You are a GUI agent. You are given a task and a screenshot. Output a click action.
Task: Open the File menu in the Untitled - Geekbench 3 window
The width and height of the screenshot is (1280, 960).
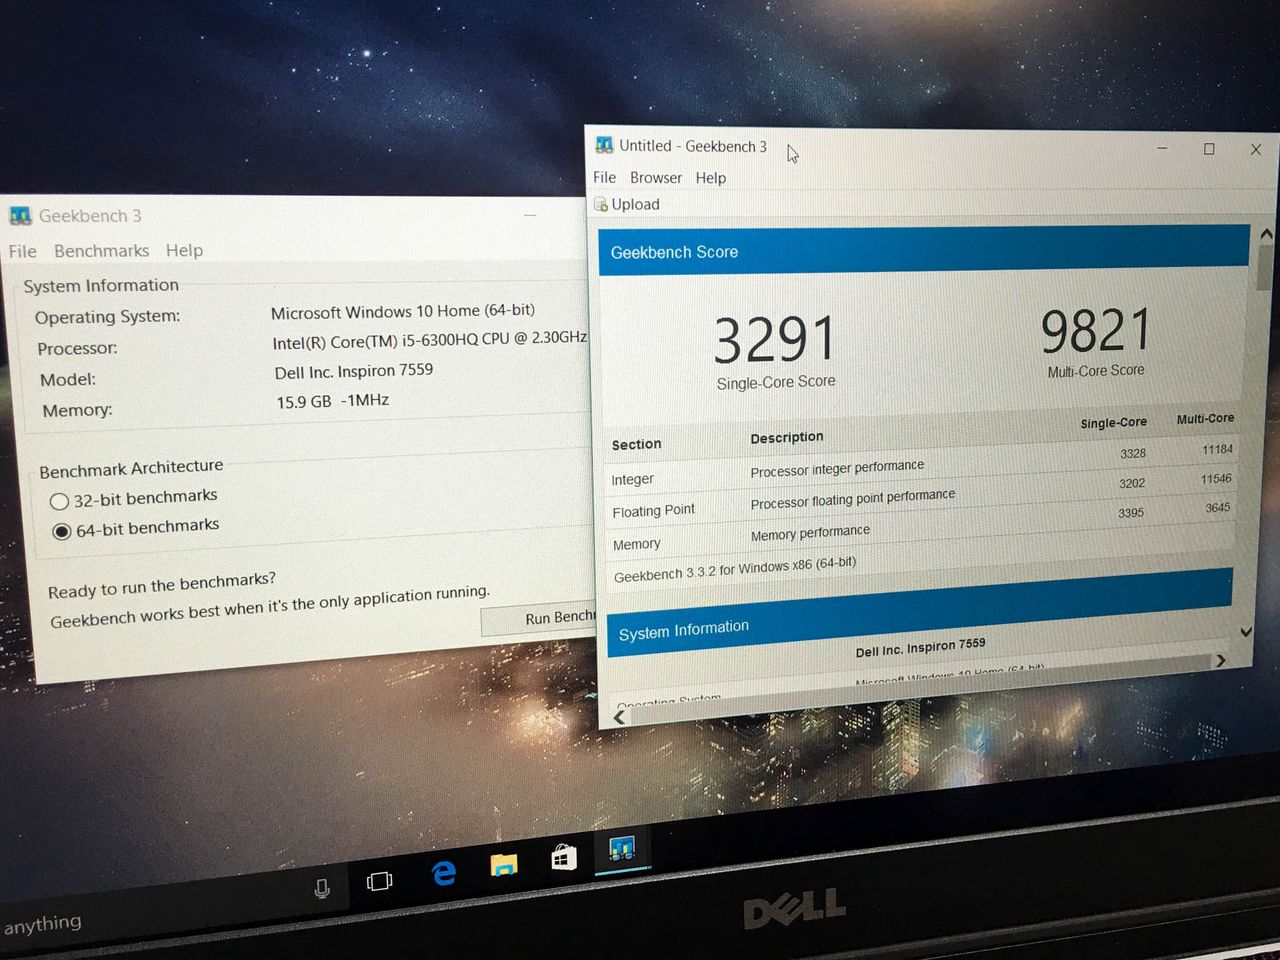point(604,177)
